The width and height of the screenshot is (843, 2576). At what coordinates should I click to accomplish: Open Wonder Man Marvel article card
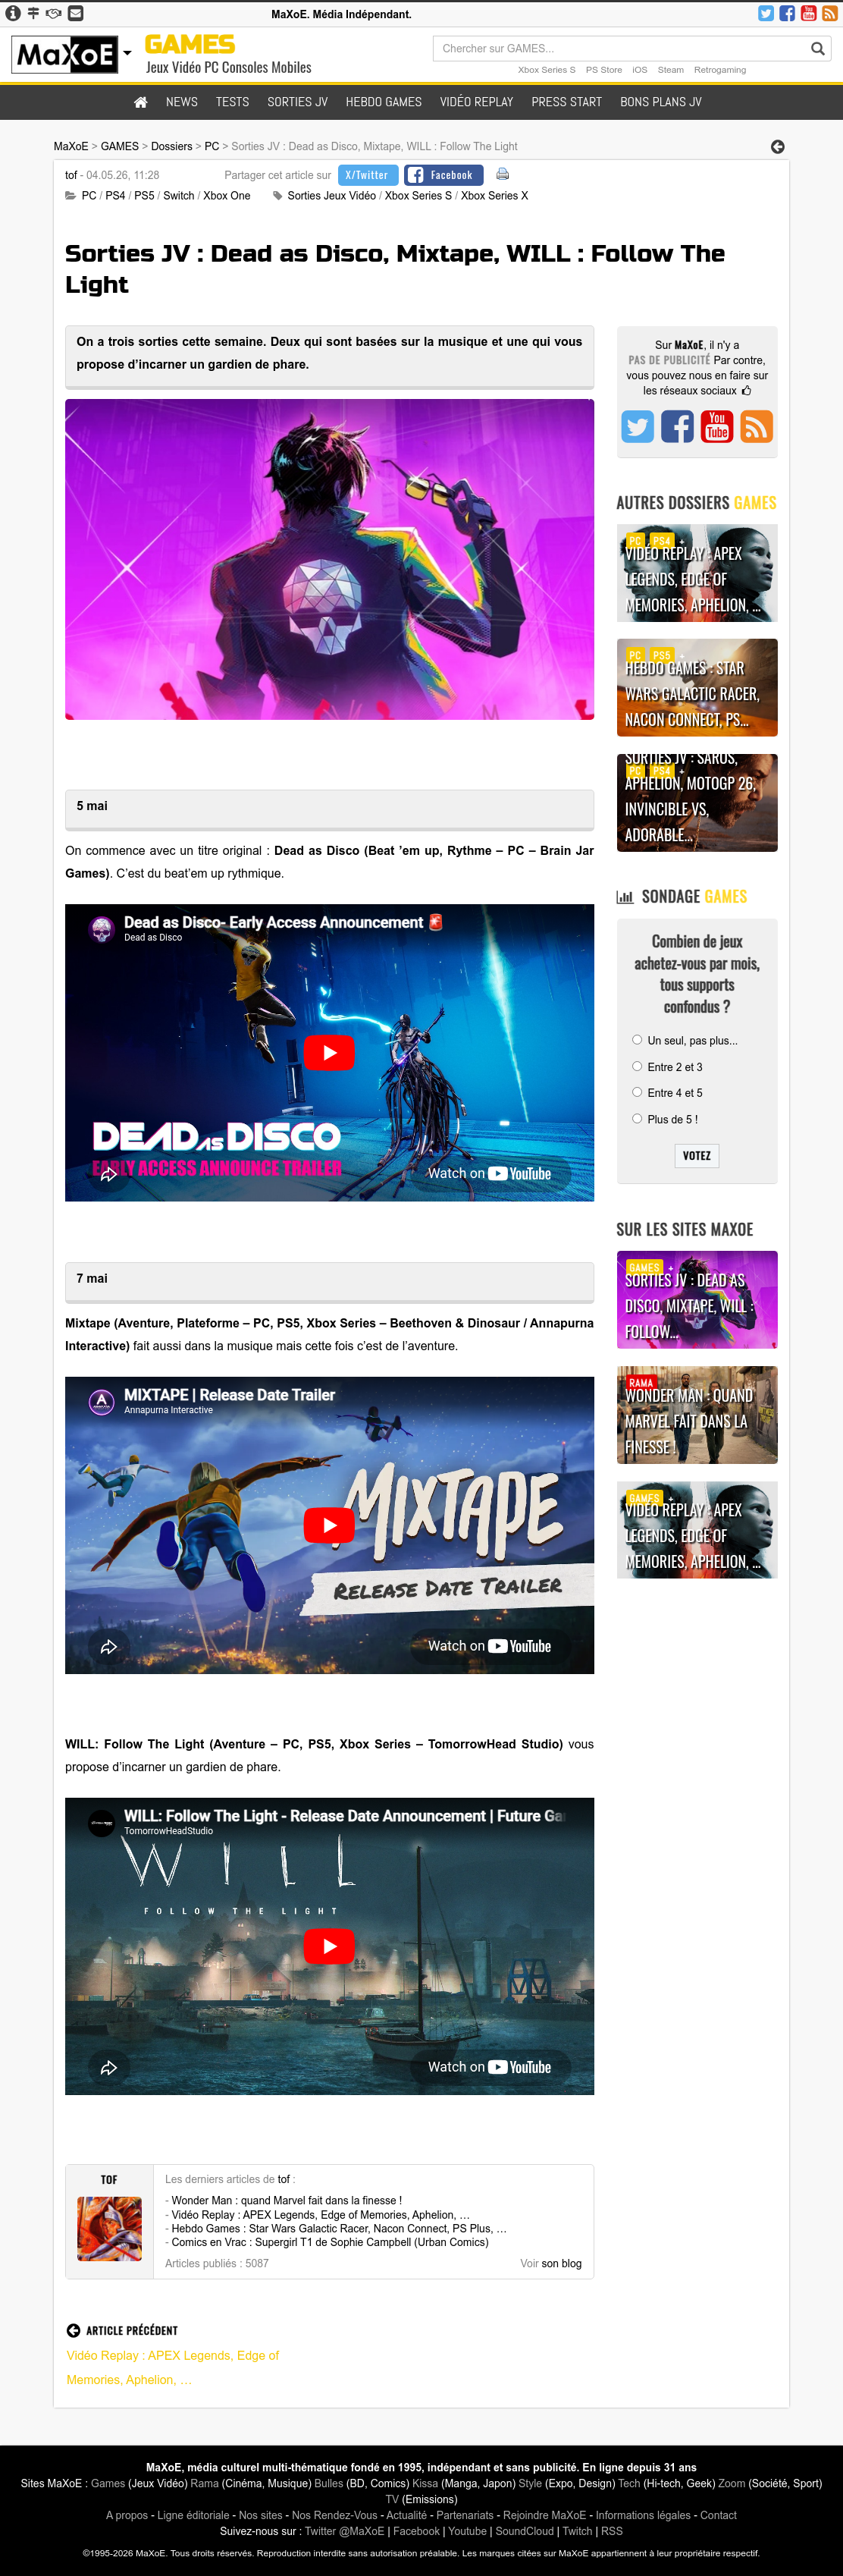(697, 1415)
